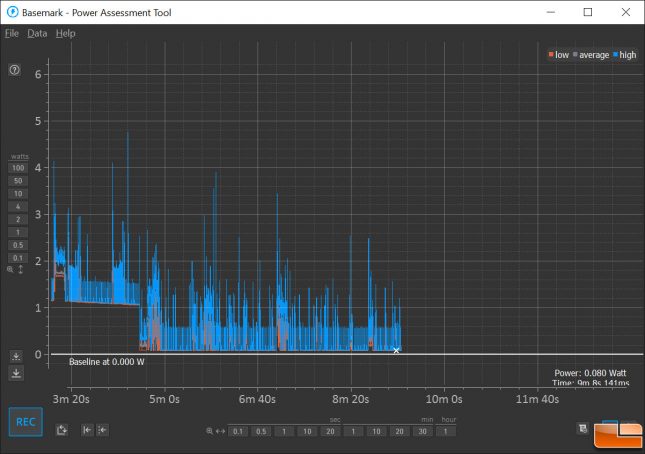Click the horizontal zoom magnifier icon
Image resolution: width=645 pixels, height=454 pixels.
pos(209,431)
